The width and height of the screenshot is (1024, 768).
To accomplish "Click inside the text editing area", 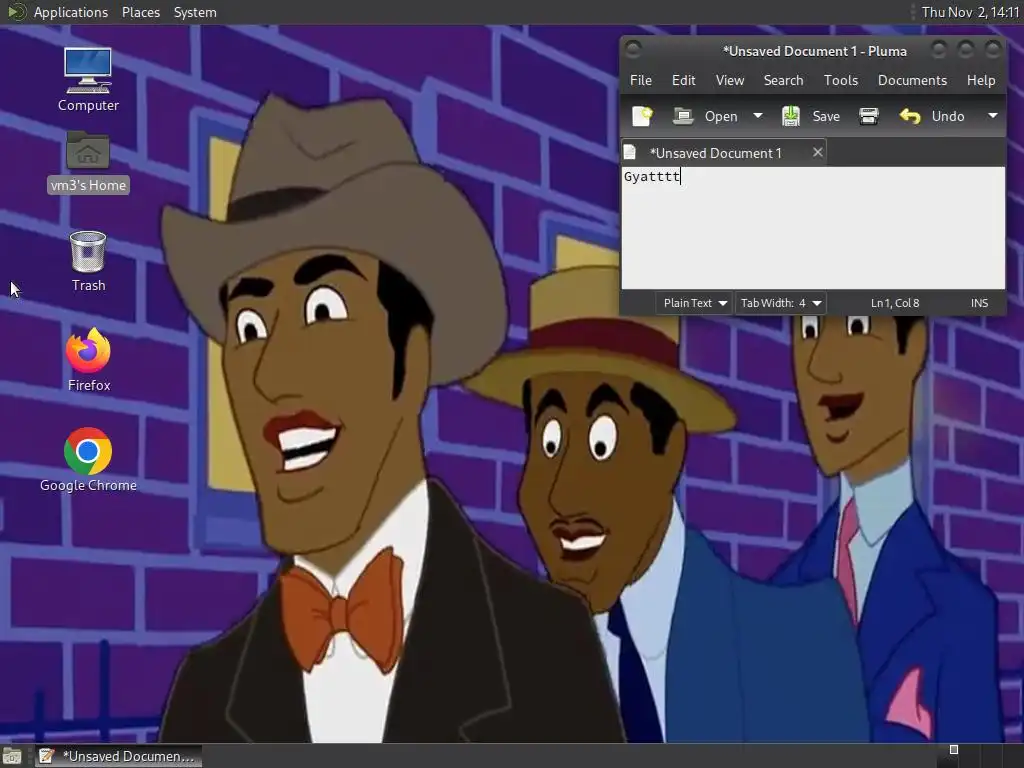I will [813, 228].
